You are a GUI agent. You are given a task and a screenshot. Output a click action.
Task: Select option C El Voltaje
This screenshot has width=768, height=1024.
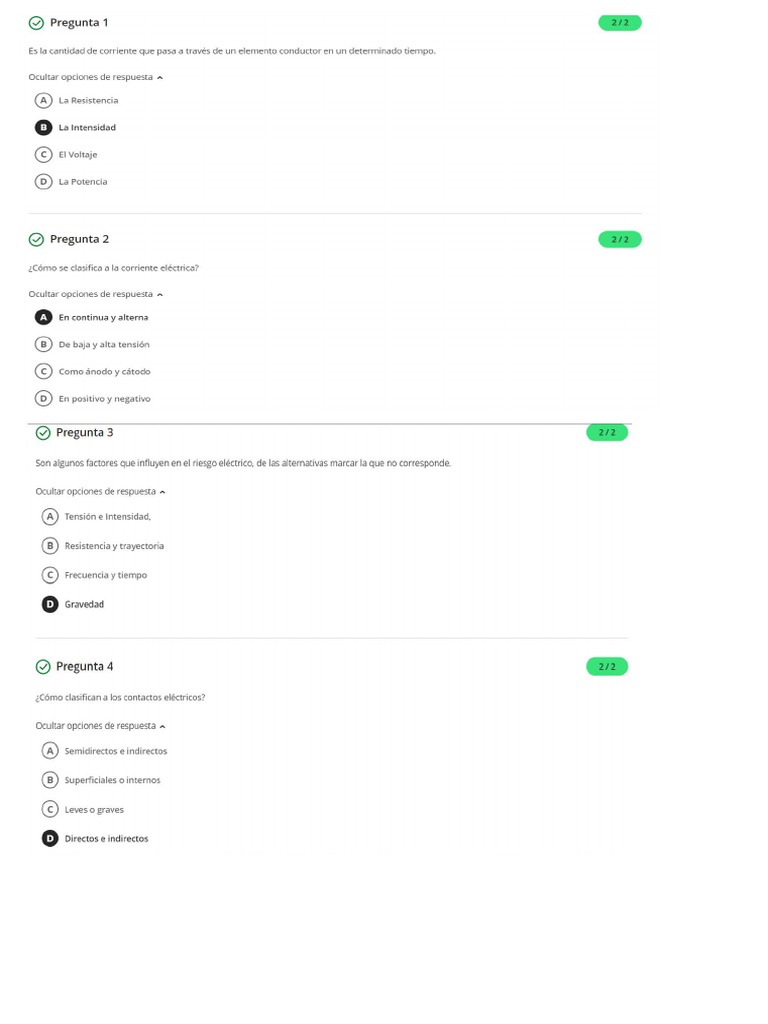(x=66, y=155)
